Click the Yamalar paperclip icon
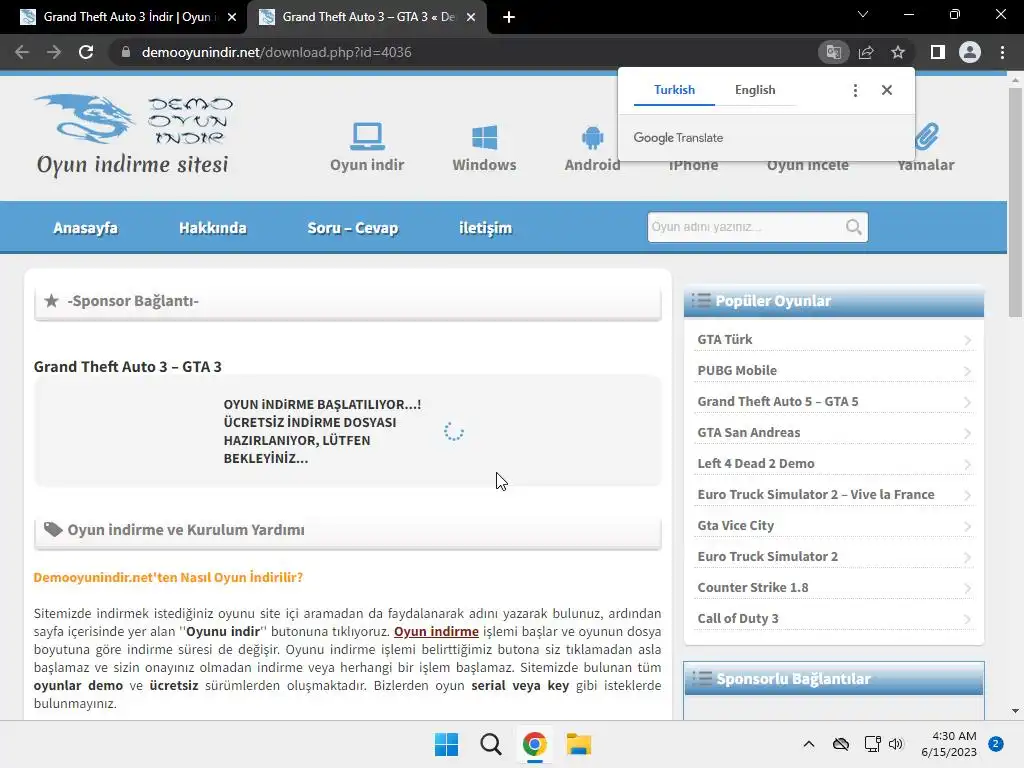This screenshot has width=1024, height=768. click(927, 136)
